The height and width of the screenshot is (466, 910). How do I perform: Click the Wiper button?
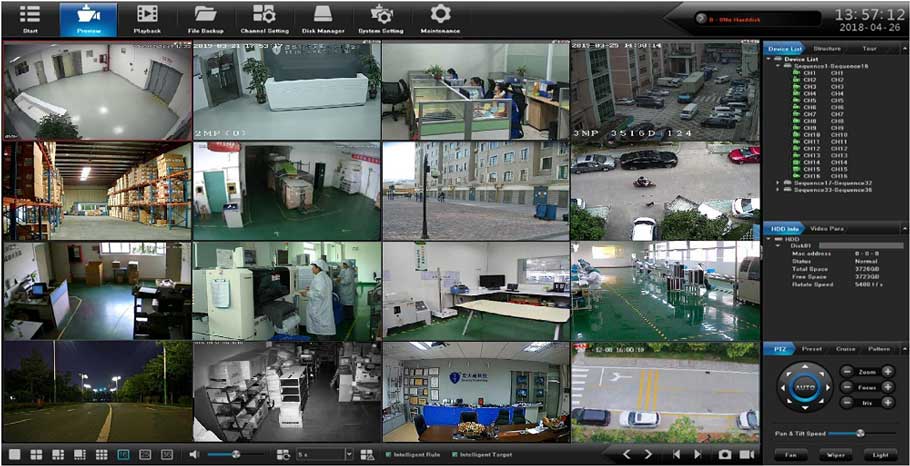coord(835,455)
